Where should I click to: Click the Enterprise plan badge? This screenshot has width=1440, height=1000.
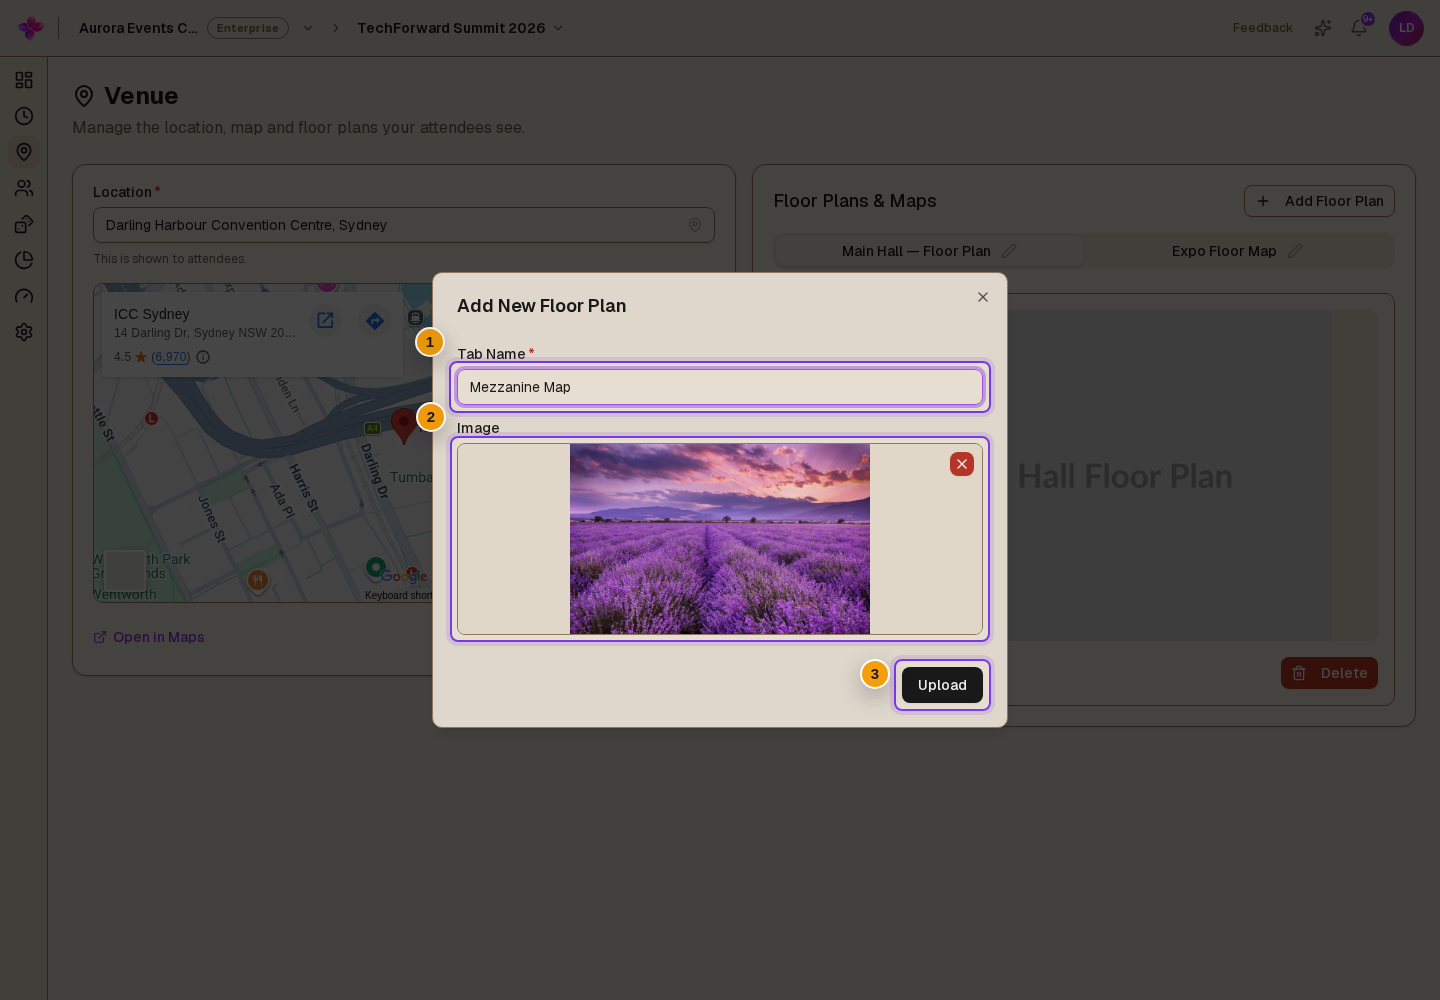248,28
